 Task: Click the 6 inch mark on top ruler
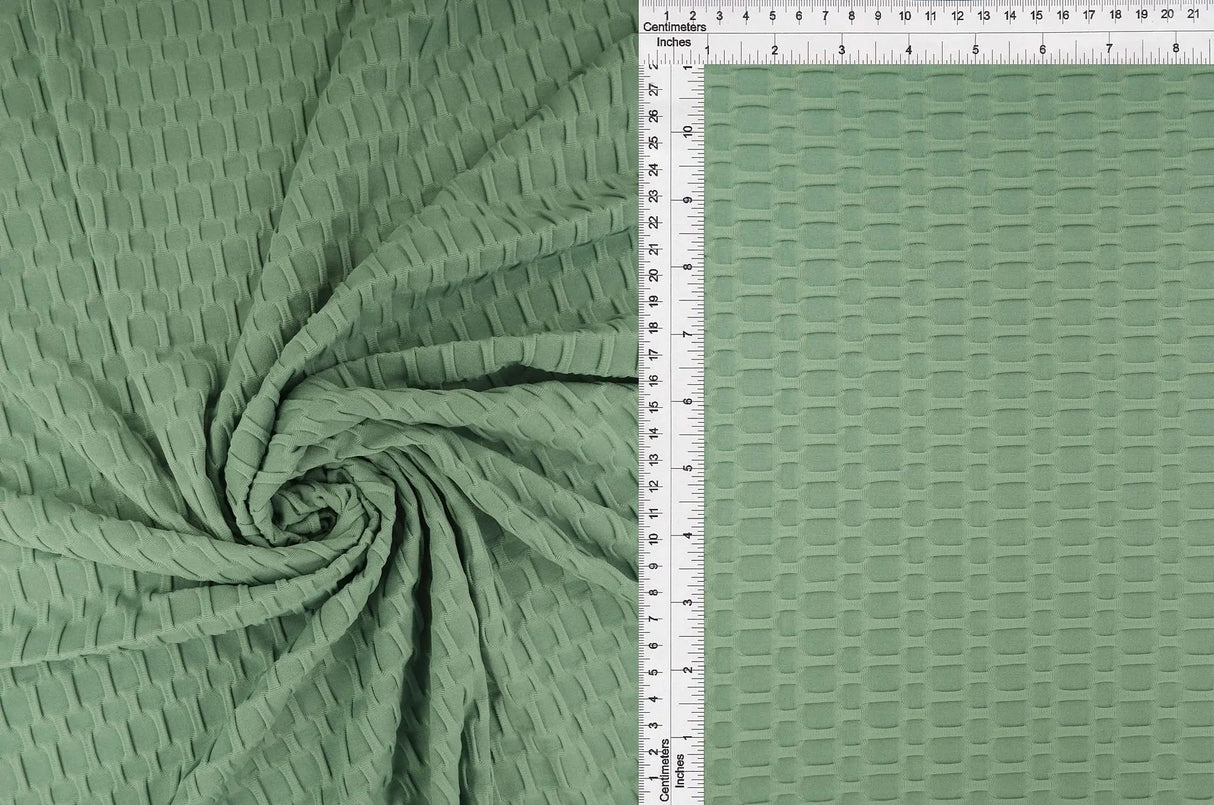coord(1042,49)
